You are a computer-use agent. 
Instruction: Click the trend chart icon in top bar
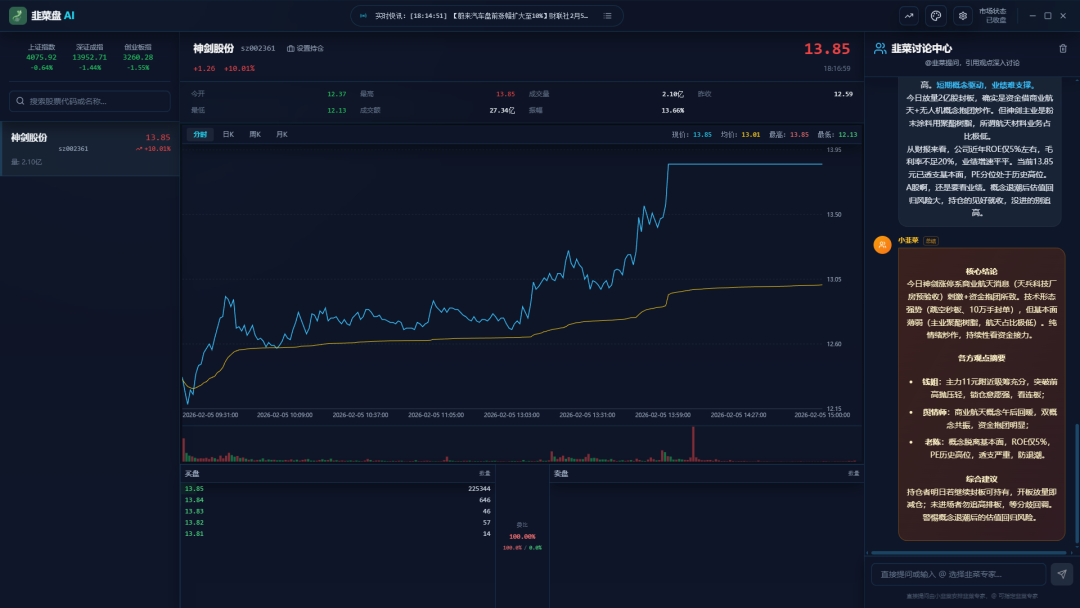point(909,16)
